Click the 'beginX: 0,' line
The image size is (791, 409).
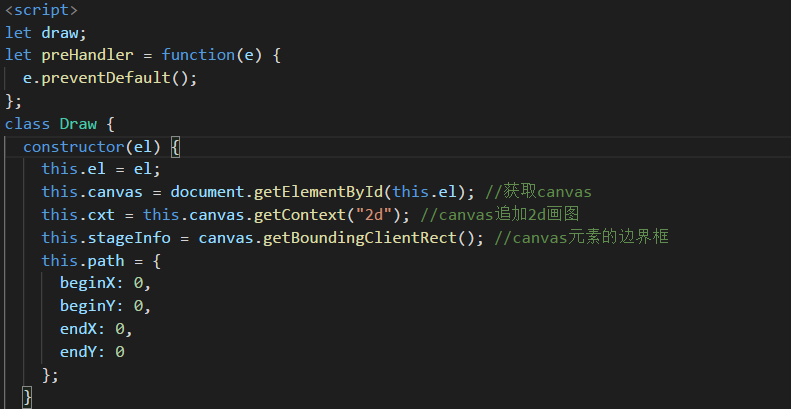(105, 283)
